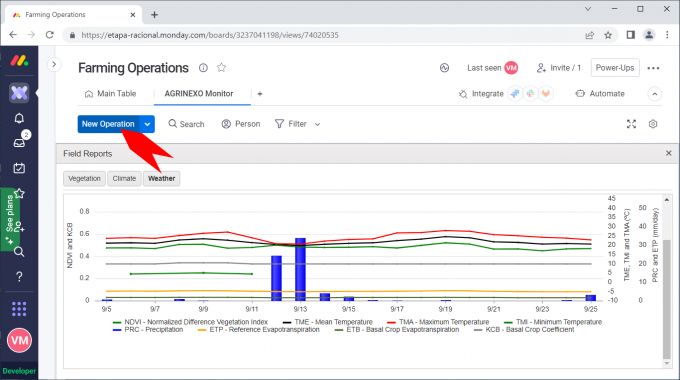Close the Field Reports panel
This screenshot has height=380, width=680.
(669, 153)
